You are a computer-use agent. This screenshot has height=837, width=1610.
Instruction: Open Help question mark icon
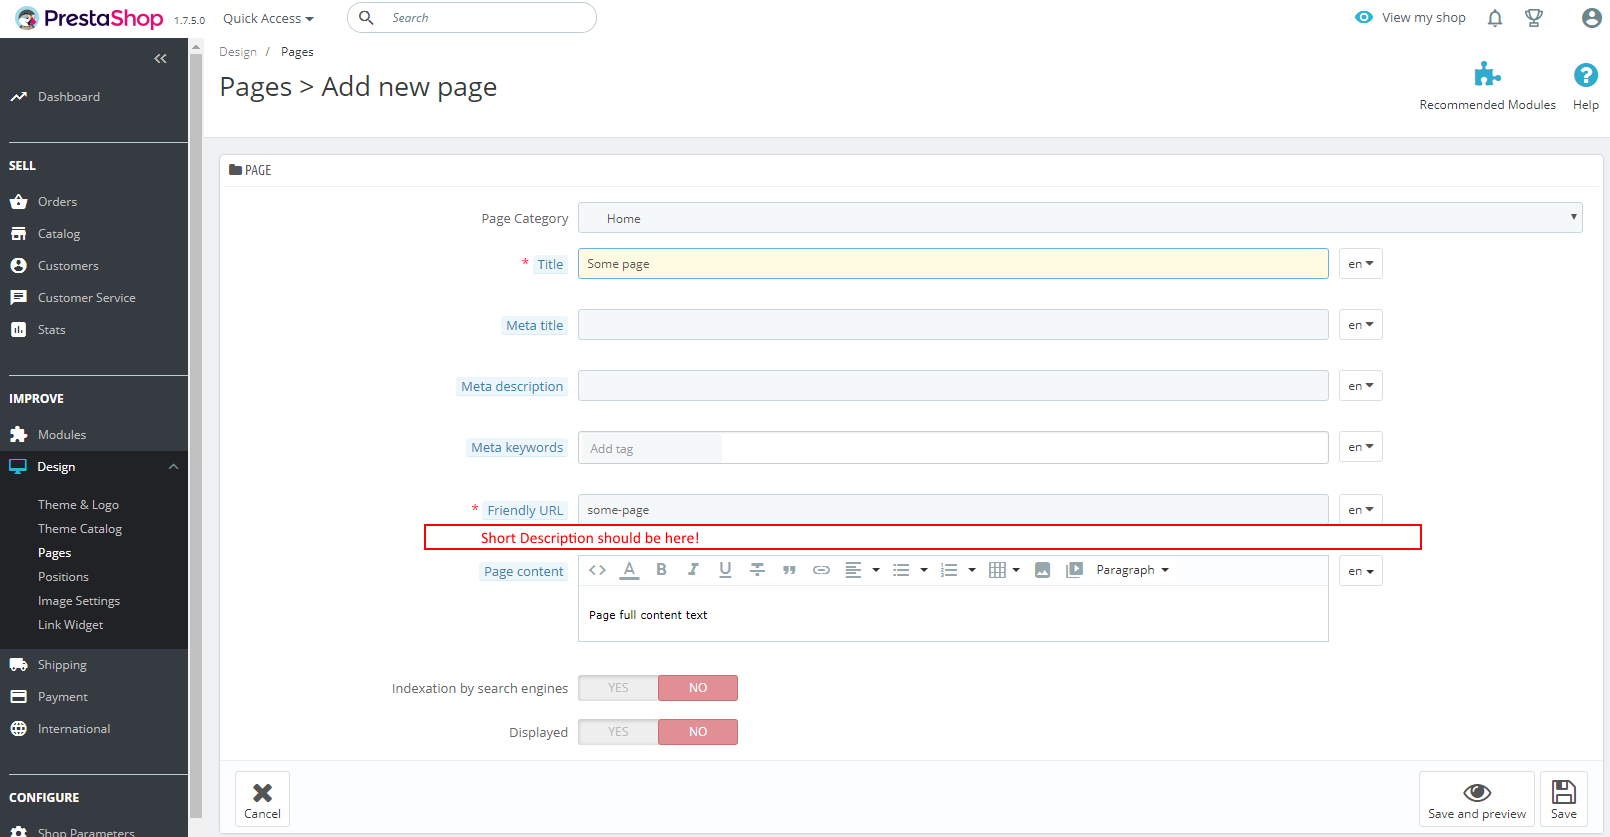(1585, 75)
